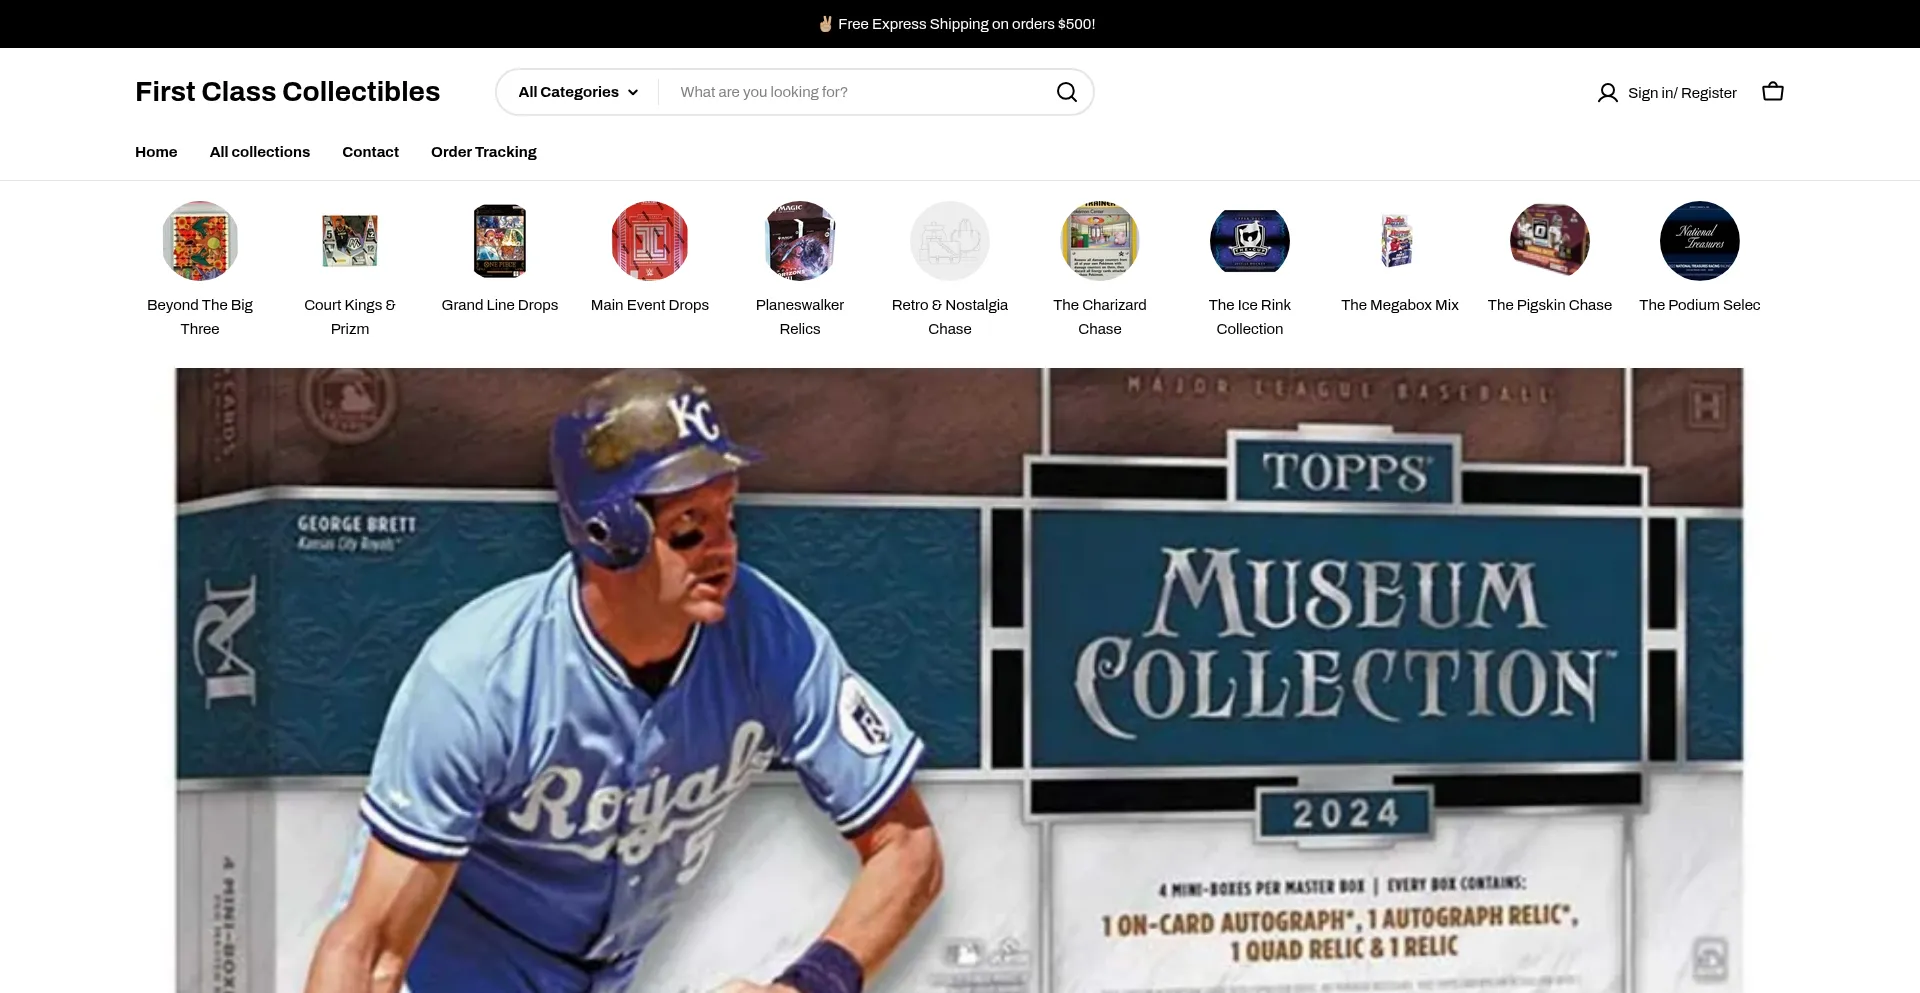
Task: Click the Retro & Nostalgia Chase label
Action: tap(950, 317)
